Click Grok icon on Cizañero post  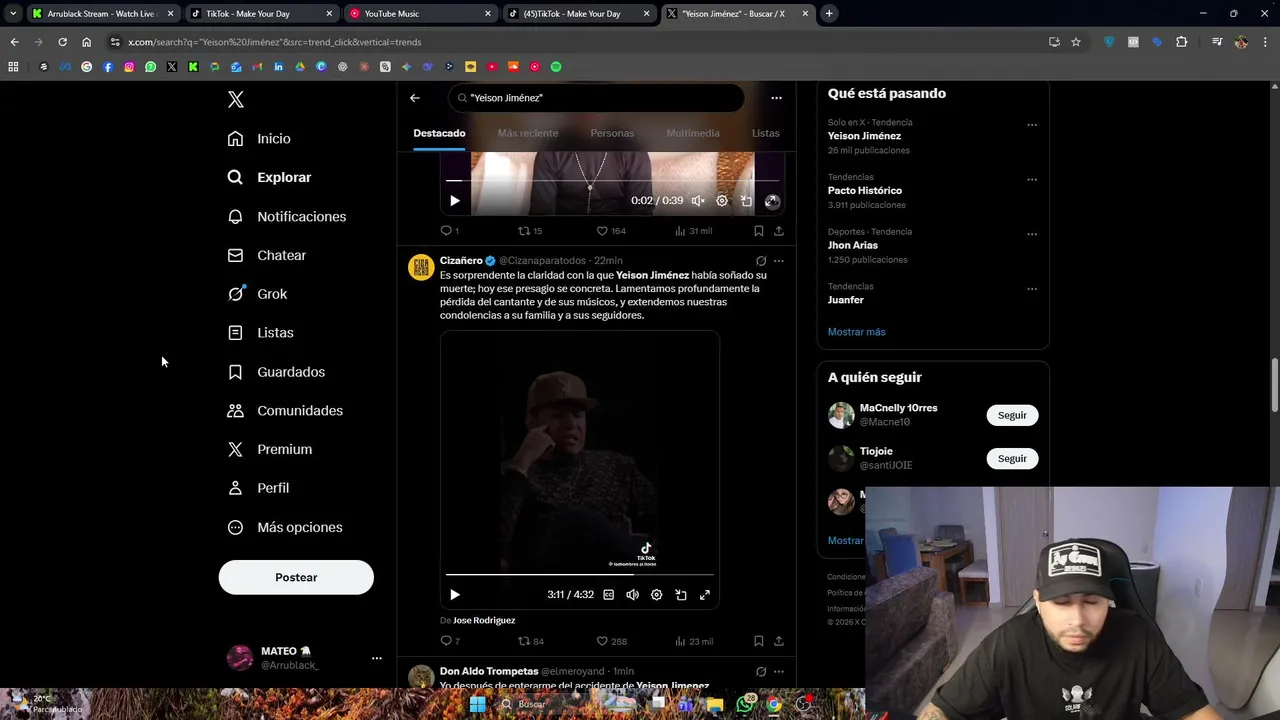(x=761, y=261)
